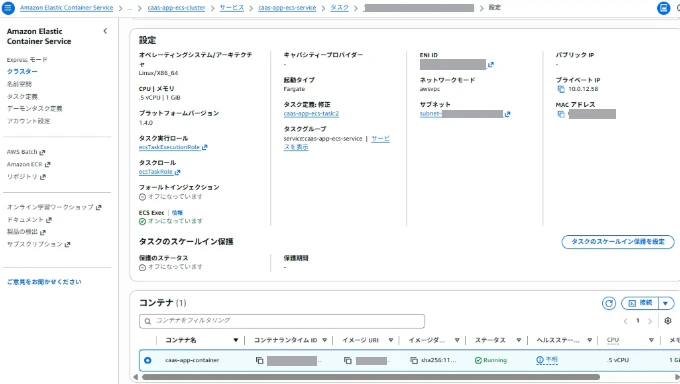The width and height of the screenshot is (680, 384).
Task: Click caas-app-ecs-cluster breadcrumb
Action: click(176, 8)
